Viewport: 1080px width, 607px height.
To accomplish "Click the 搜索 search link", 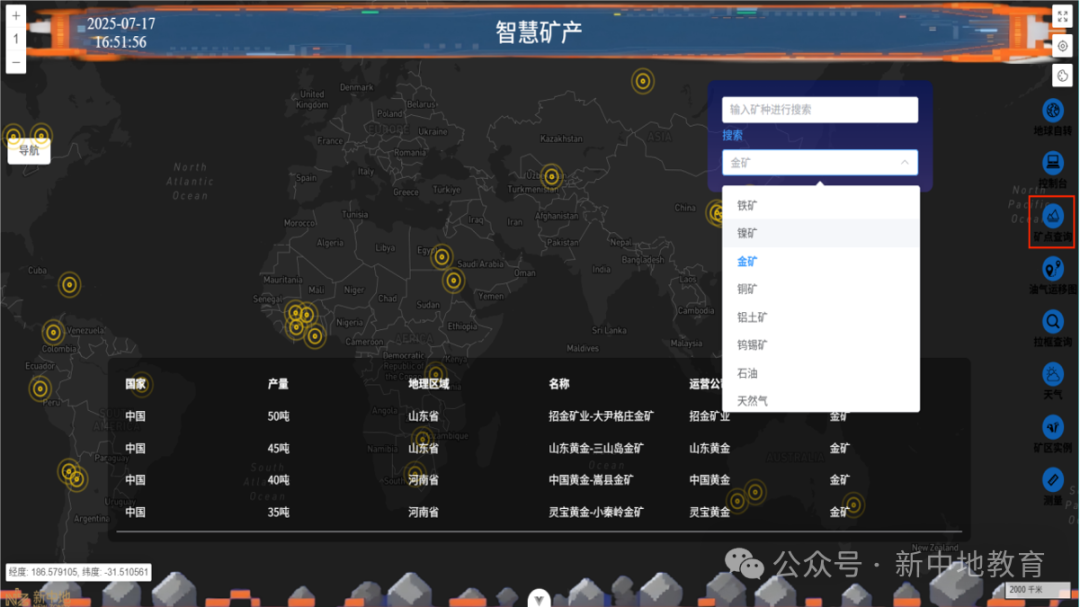I will point(732,135).
